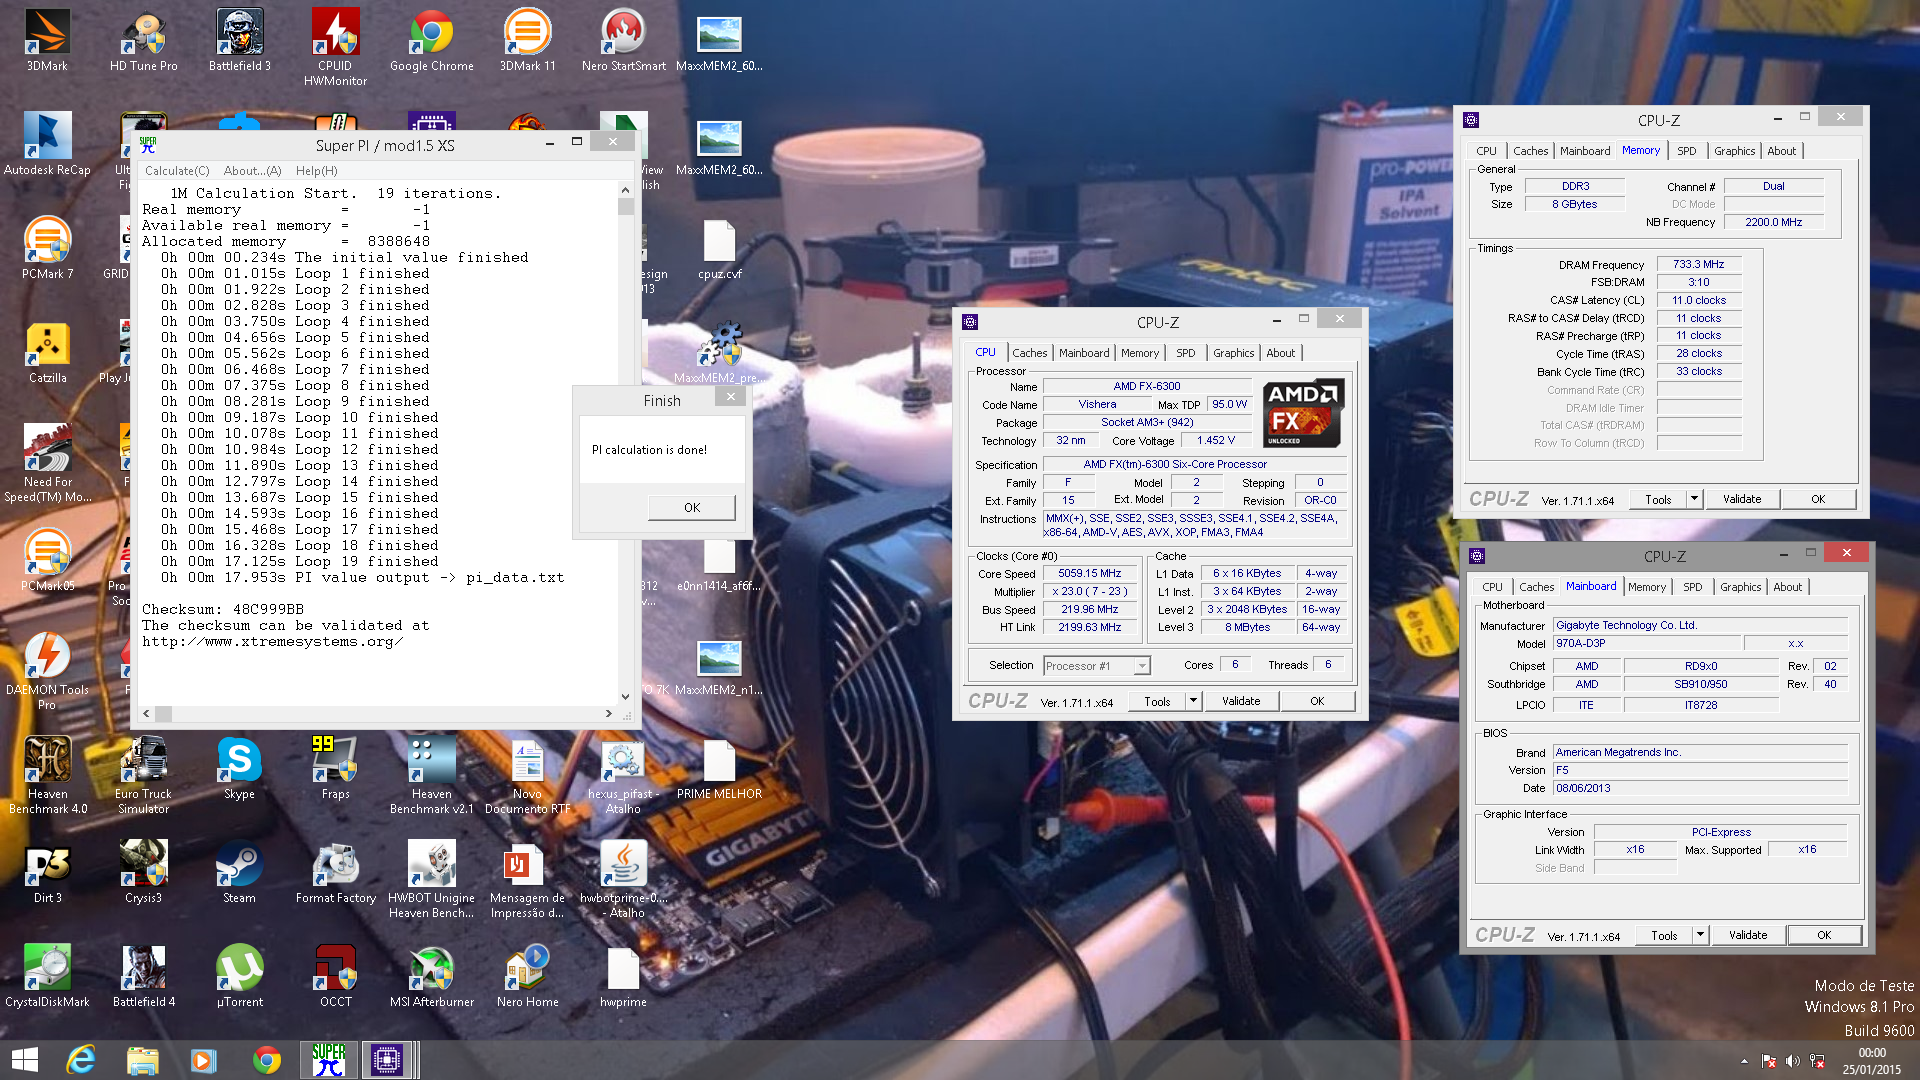Open PRIME MELHOR file icon
The height and width of the screenshot is (1080, 1920).
[x=719, y=768]
